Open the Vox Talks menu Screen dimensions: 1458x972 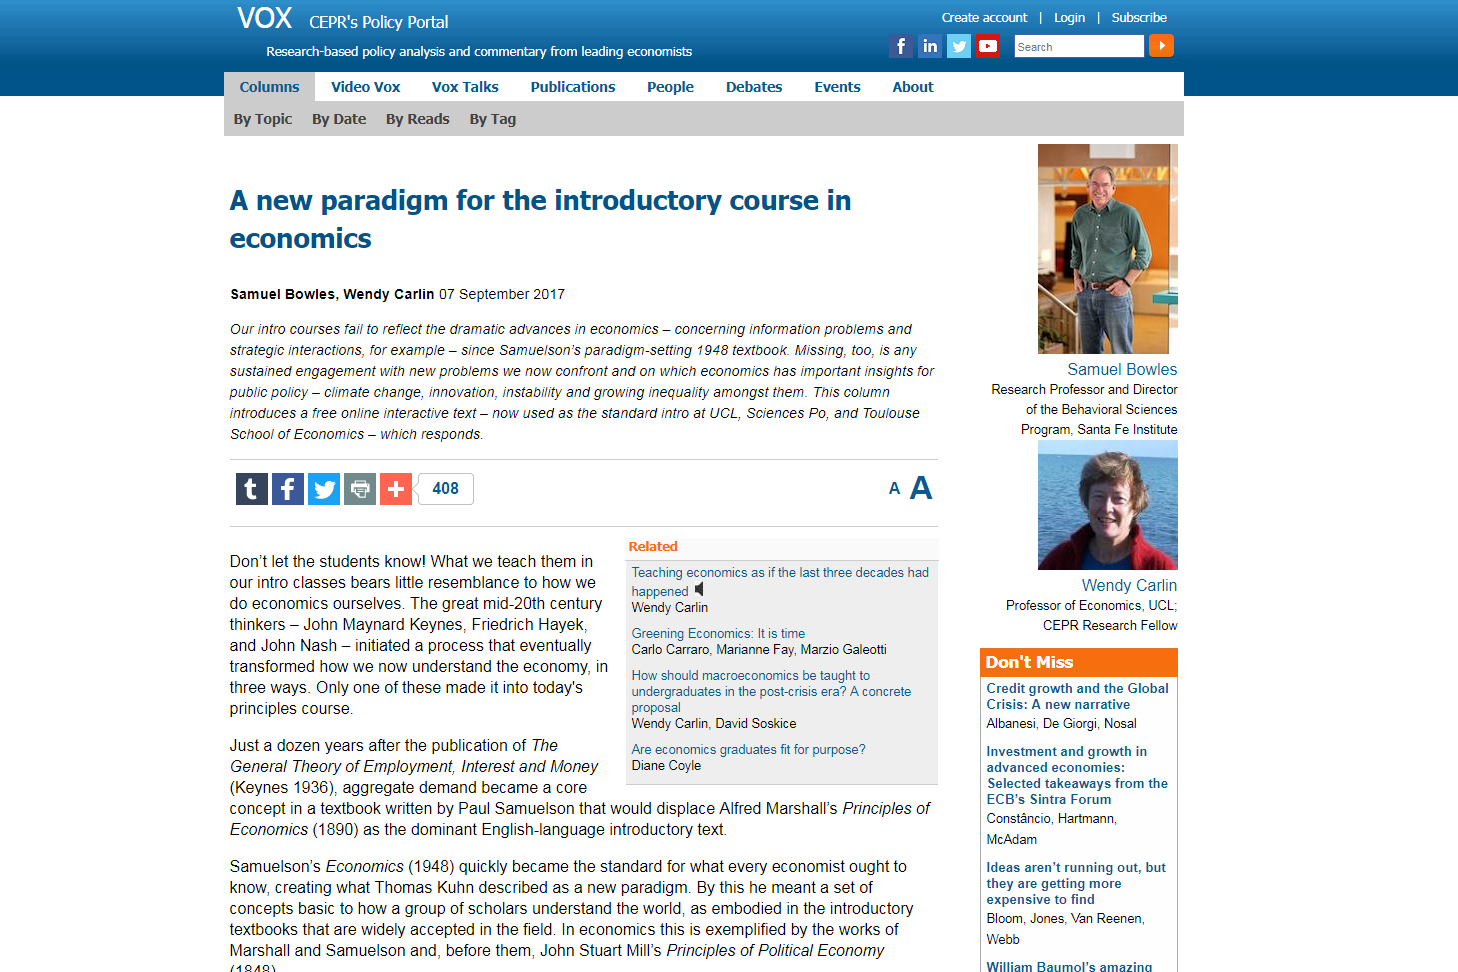(465, 87)
